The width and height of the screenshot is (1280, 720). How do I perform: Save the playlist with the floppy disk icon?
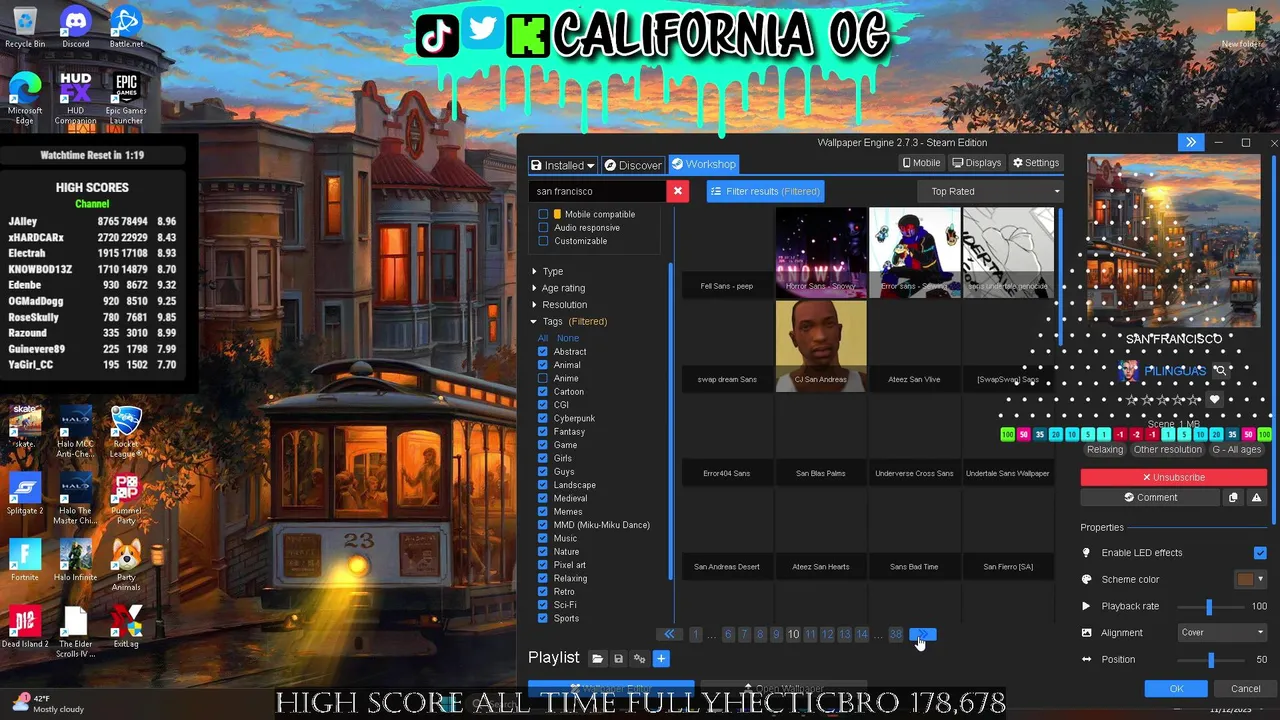618,658
